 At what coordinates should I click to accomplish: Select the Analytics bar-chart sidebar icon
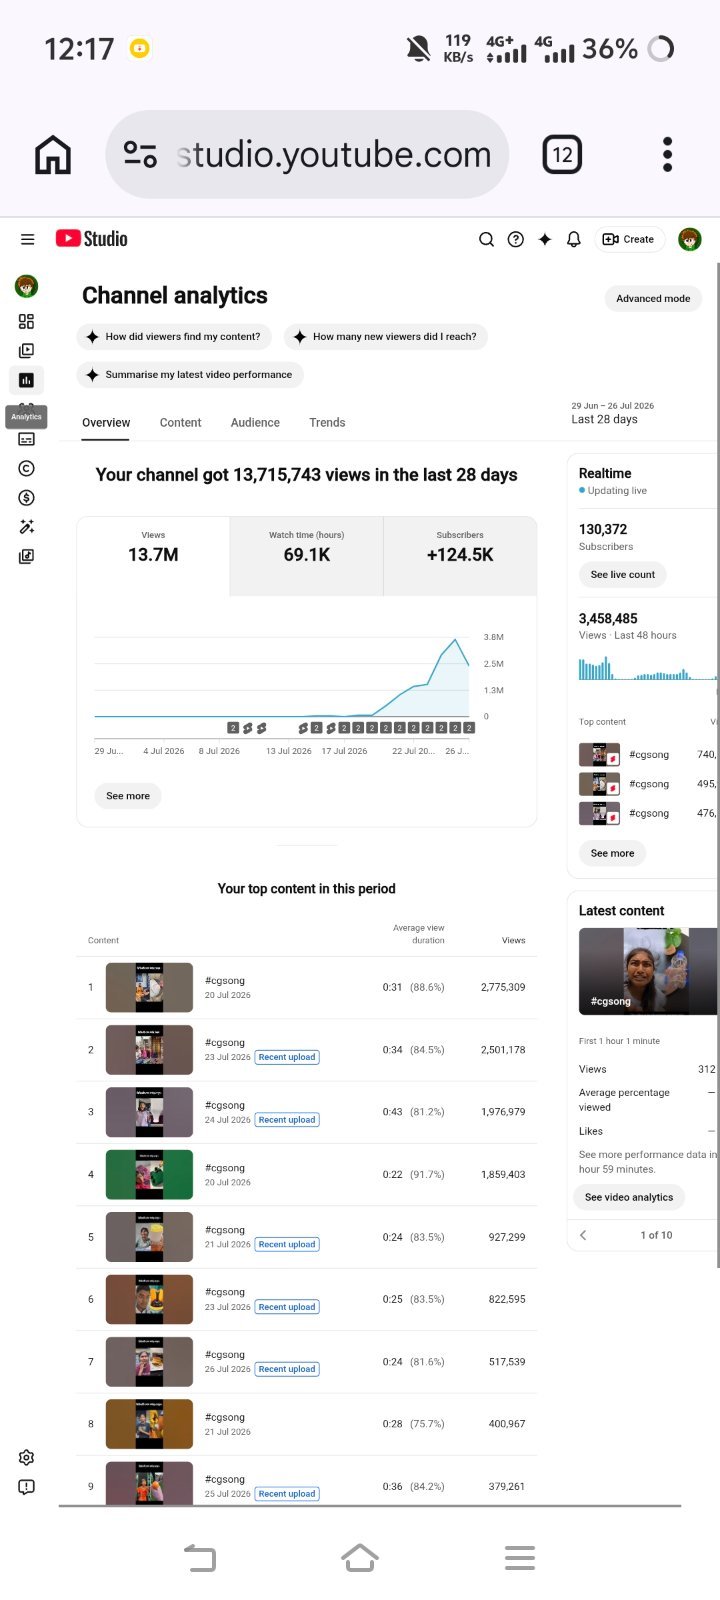tap(27, 380)
